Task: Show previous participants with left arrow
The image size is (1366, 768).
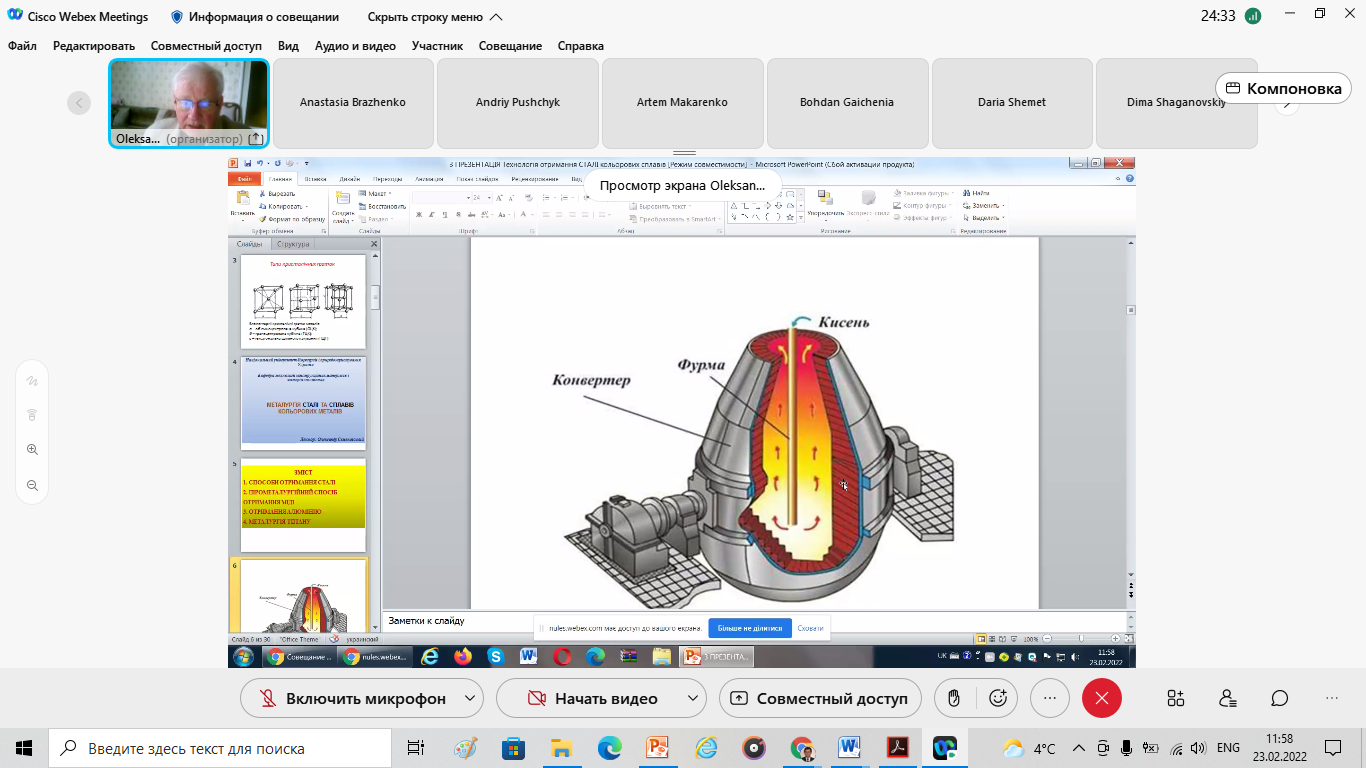Action: click(79, 102)
